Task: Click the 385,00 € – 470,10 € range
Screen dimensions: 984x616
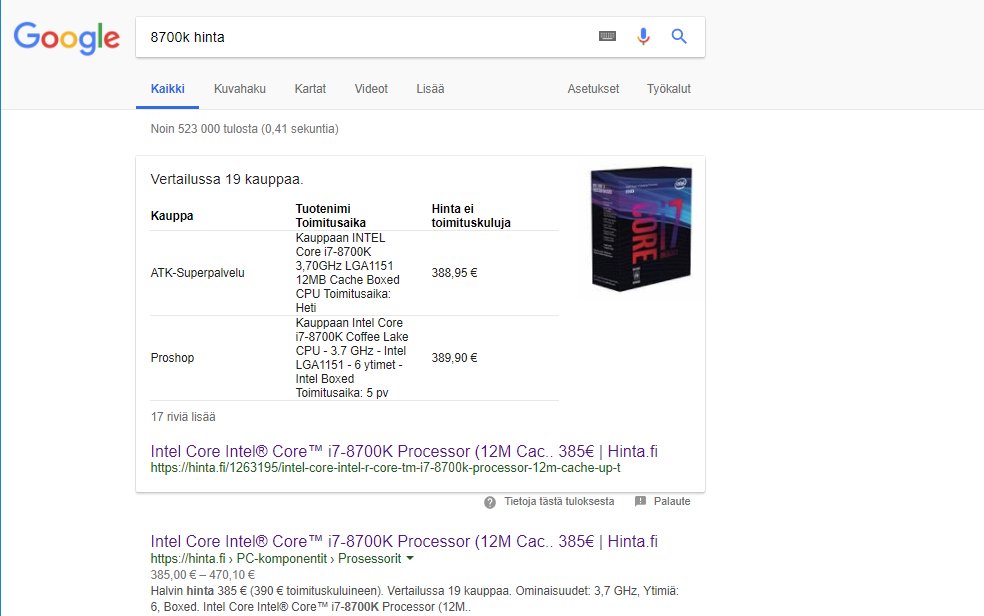Action: click(x=203, y=575)
